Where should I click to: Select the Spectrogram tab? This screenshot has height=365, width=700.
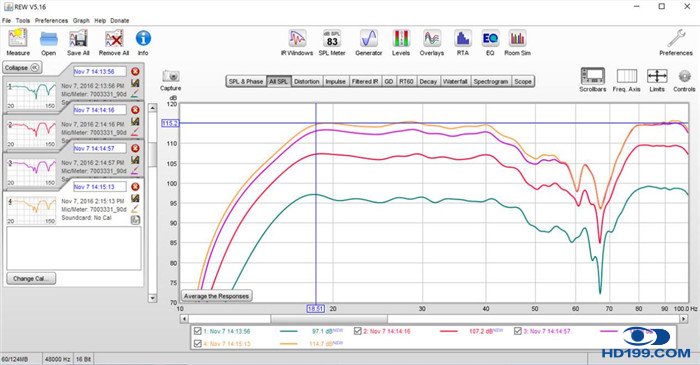point(490,81)
